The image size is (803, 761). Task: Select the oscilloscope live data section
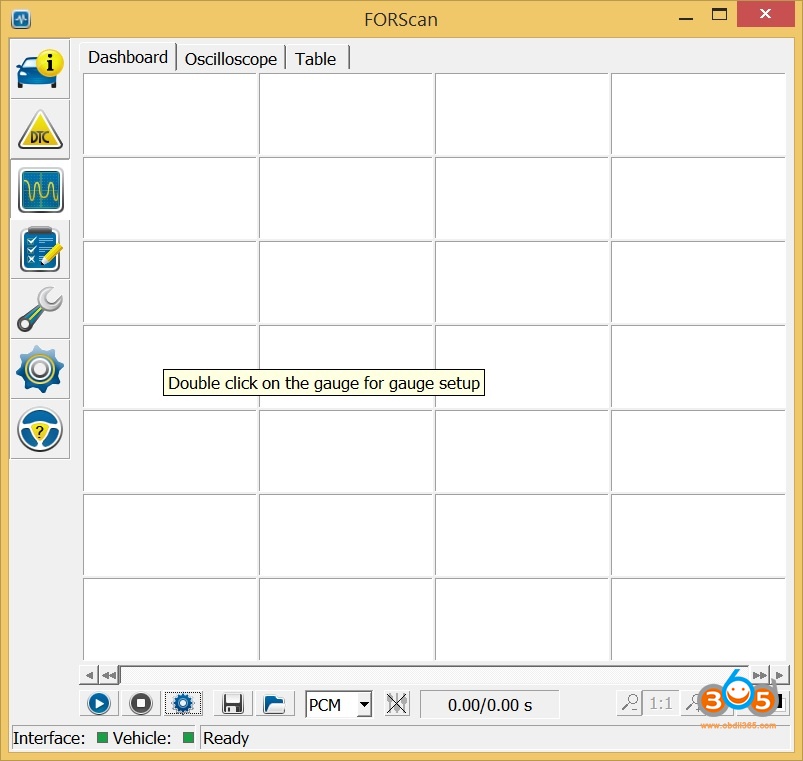[x=40, y=190]
